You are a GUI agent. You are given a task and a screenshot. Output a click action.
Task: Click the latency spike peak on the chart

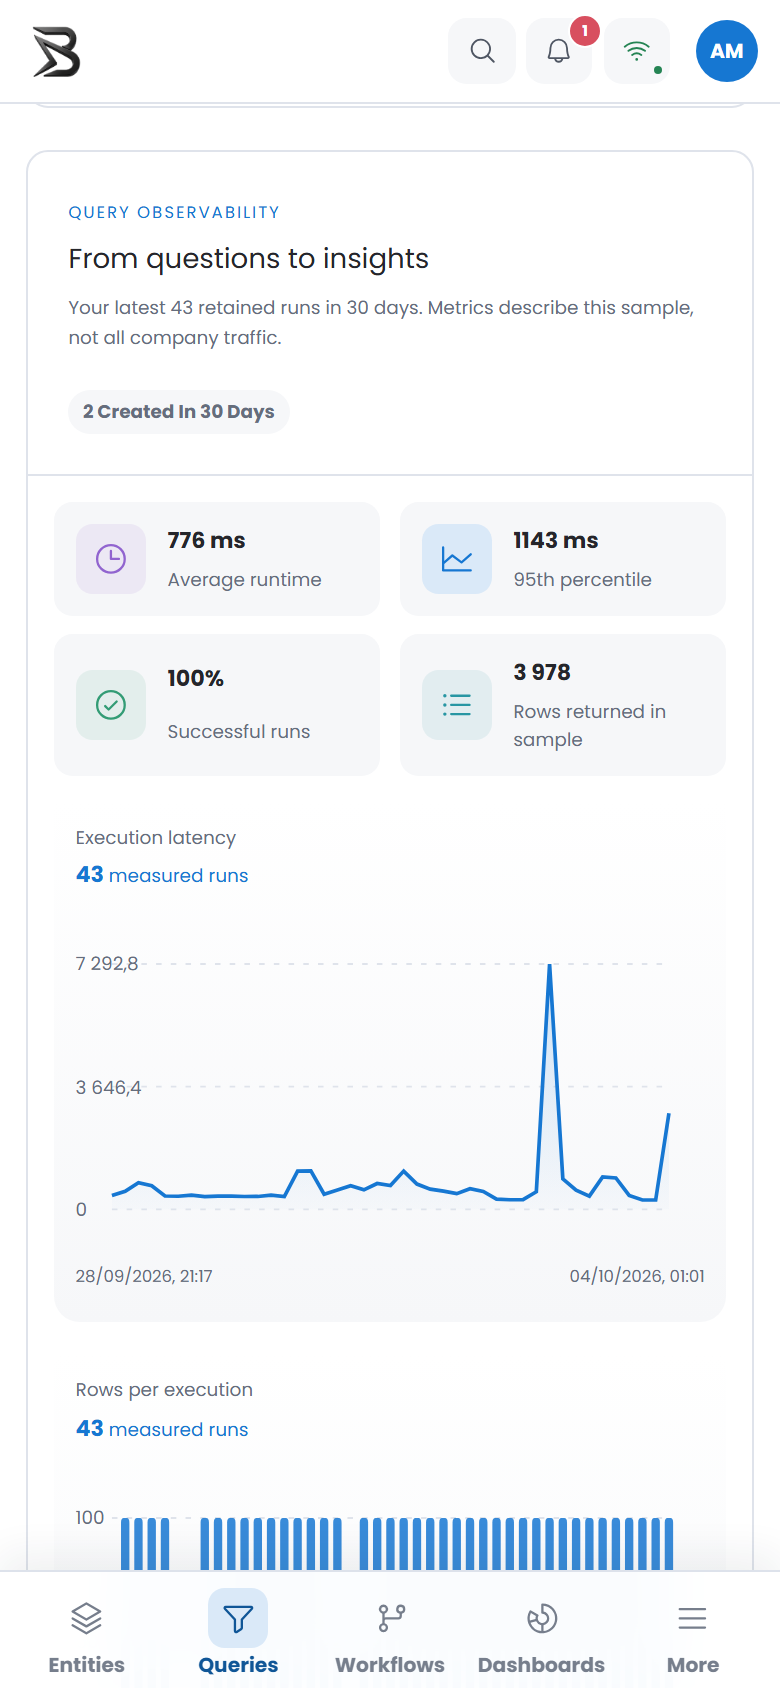pos(549,965)
